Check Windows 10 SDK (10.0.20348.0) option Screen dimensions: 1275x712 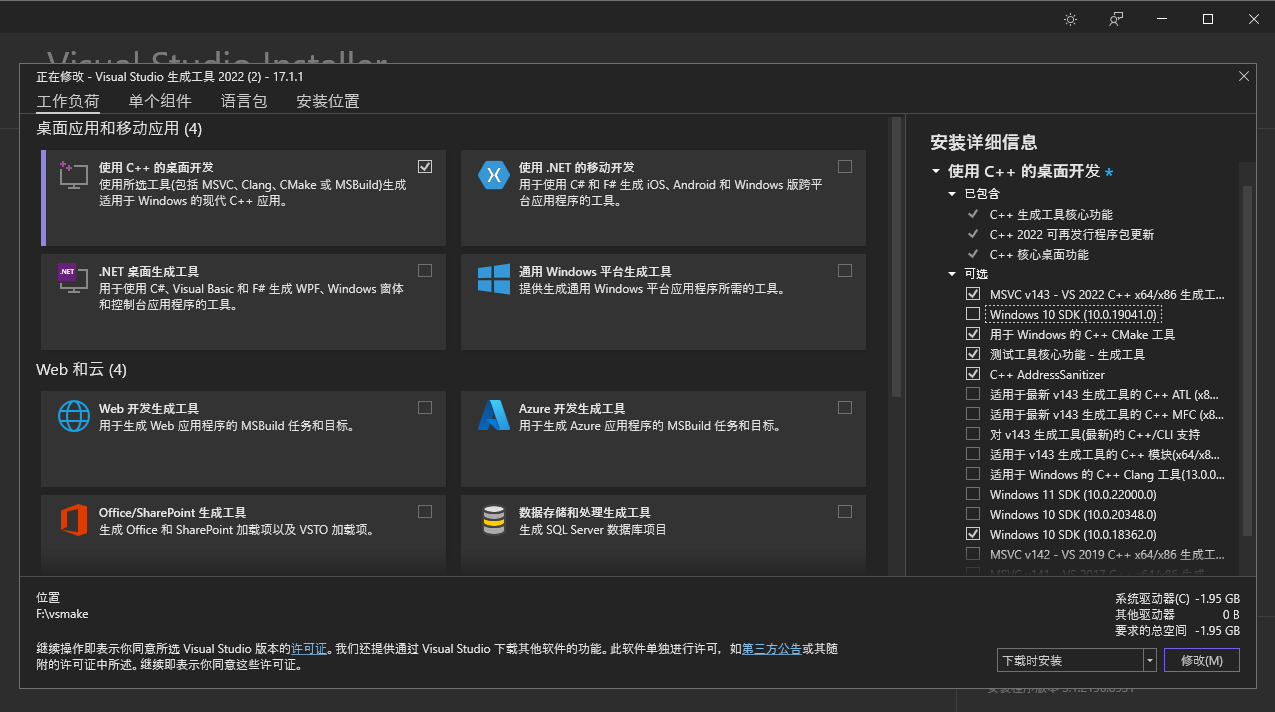[x=973, y=514]
